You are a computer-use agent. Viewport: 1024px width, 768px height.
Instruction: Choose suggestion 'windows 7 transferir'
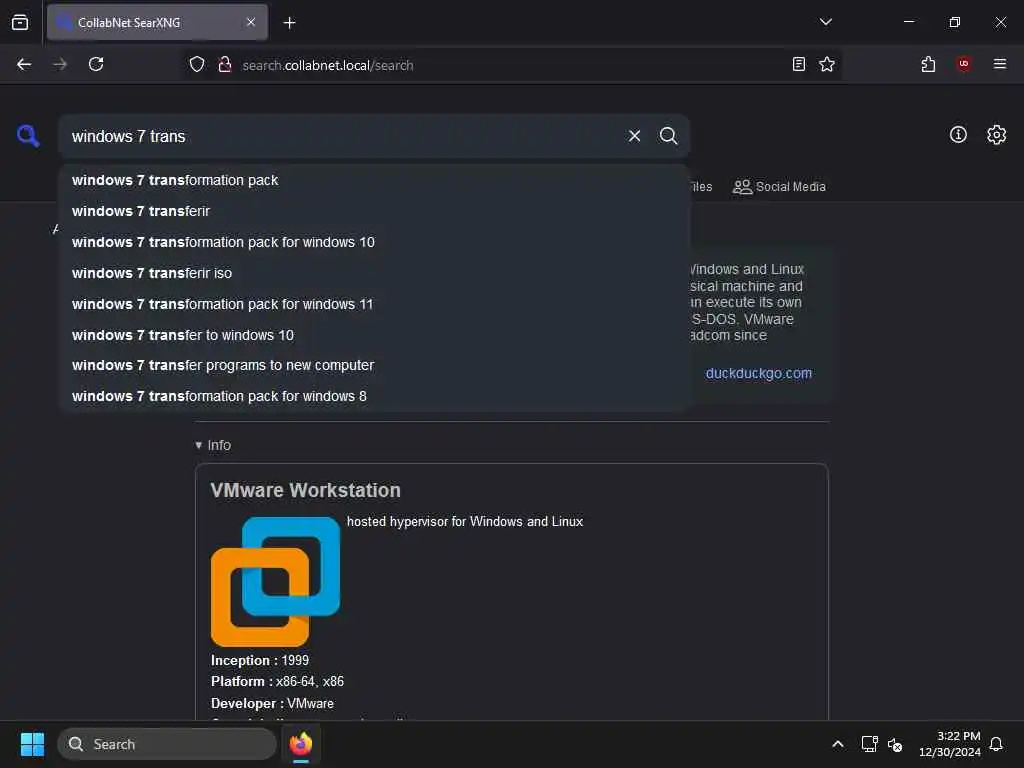[x=374, y=211]
